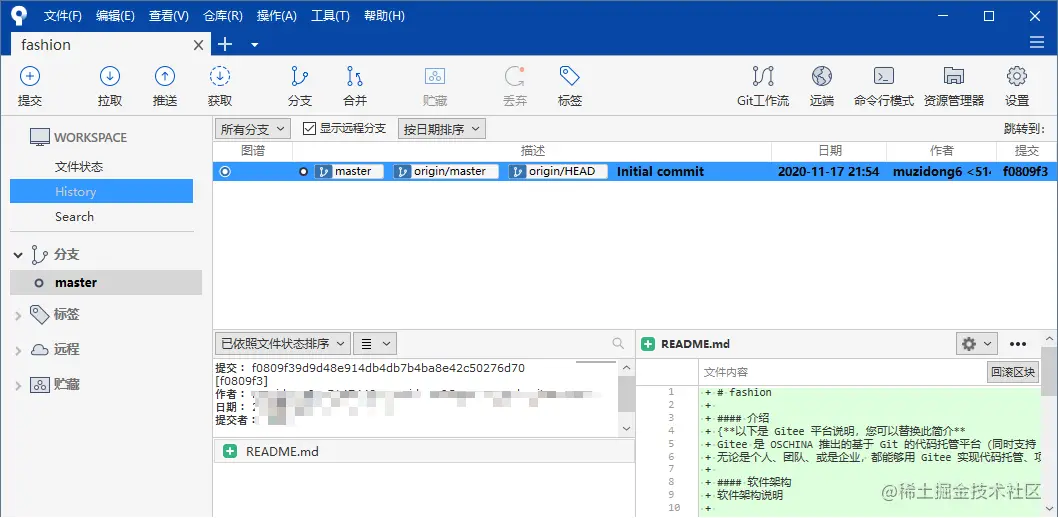Viewport: 1058px width, 518px height.
Task: Open the 编辑(E) menu
Action: point(115,16)
